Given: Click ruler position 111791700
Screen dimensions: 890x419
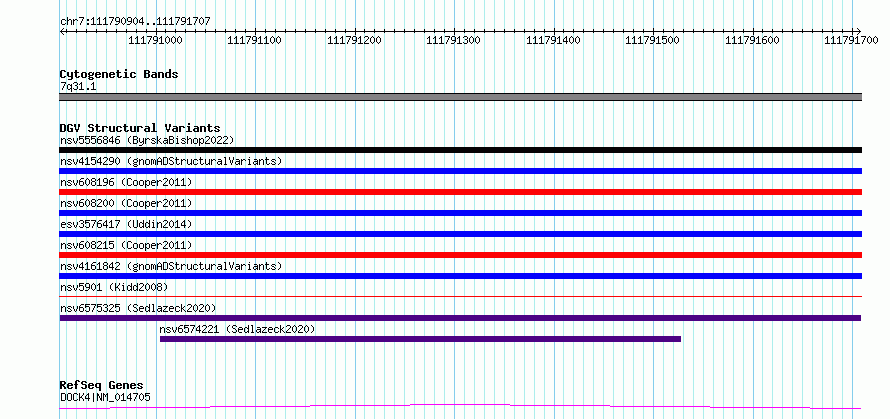Looking at the screenshot, I should (x=853, y=40).
